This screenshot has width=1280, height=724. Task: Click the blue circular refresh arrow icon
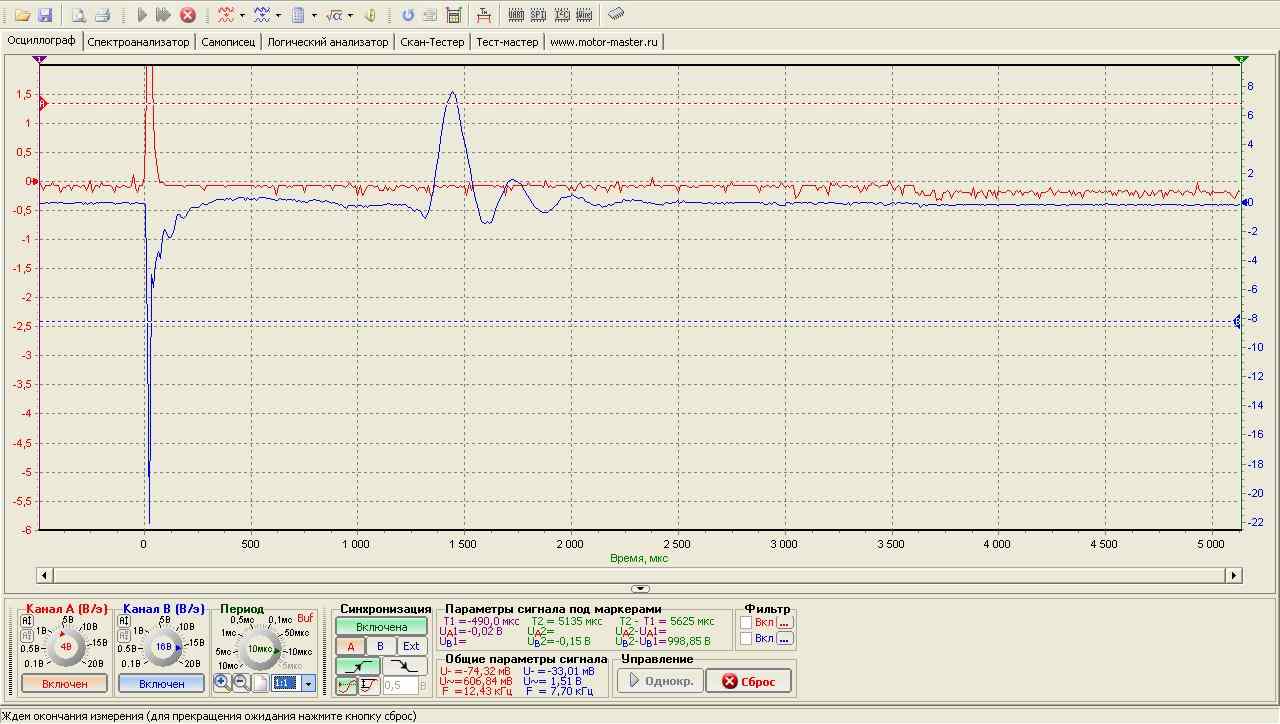coord(408,15)
